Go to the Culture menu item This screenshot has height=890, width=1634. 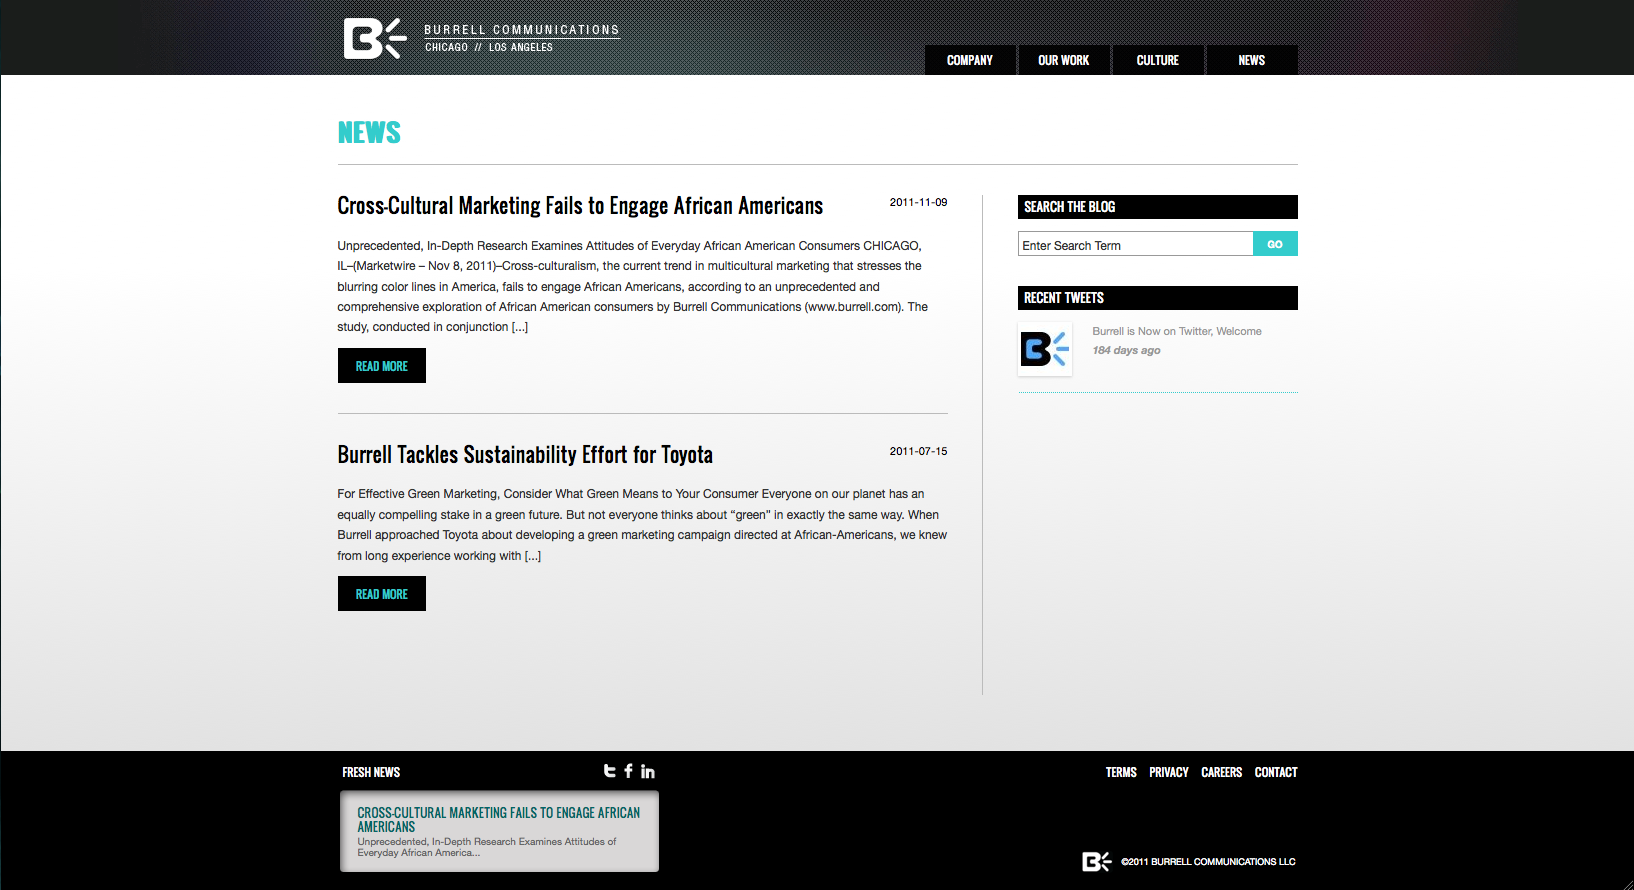click(1157, 60)
